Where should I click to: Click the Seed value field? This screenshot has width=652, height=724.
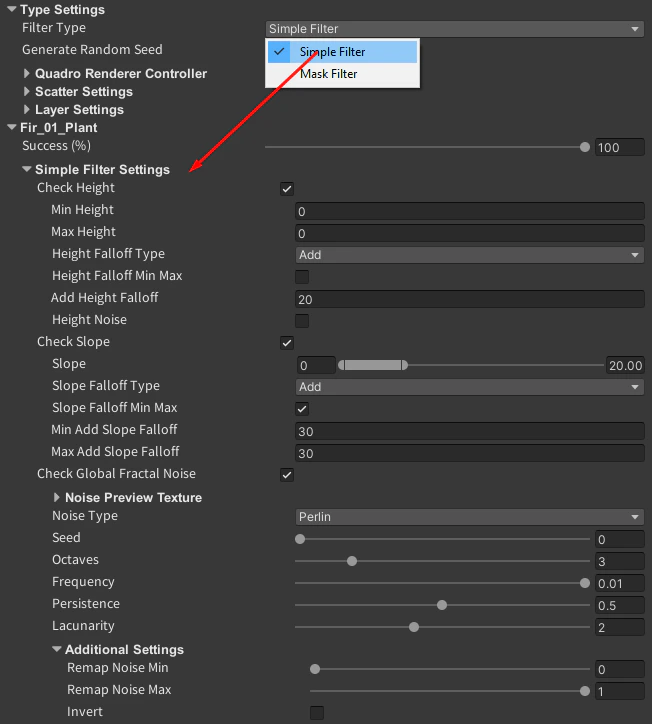click(x=619, y=539)
